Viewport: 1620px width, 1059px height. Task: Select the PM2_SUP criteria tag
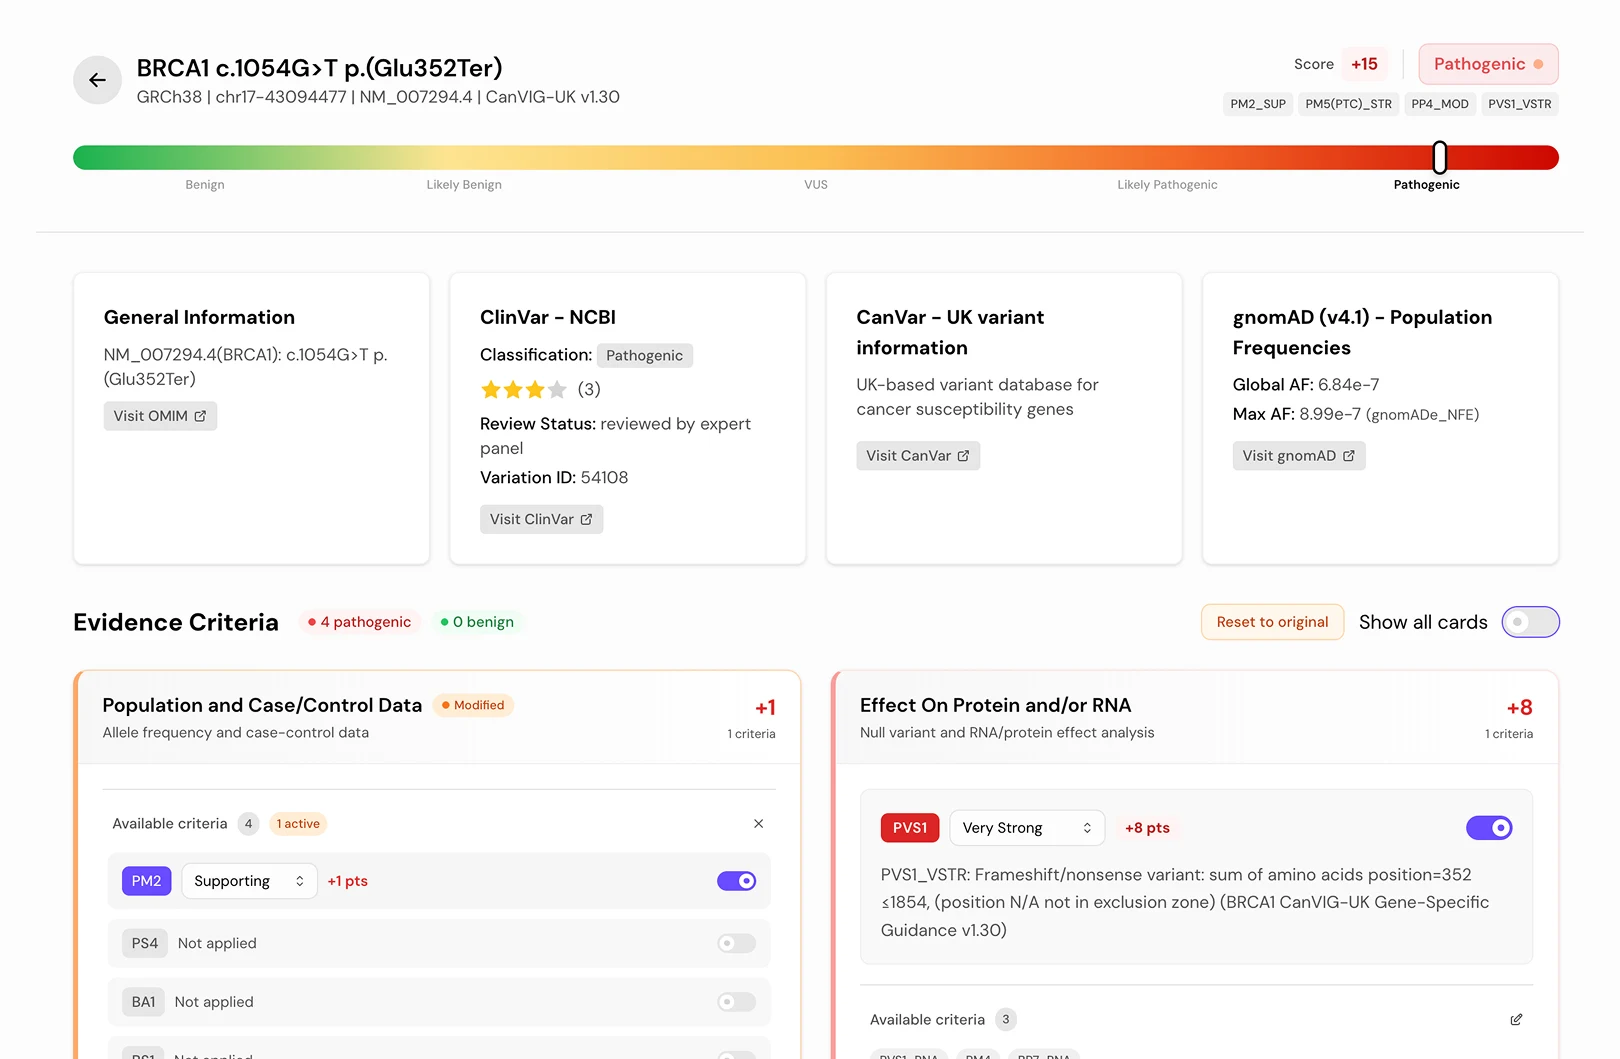[x=1258, y=104]
